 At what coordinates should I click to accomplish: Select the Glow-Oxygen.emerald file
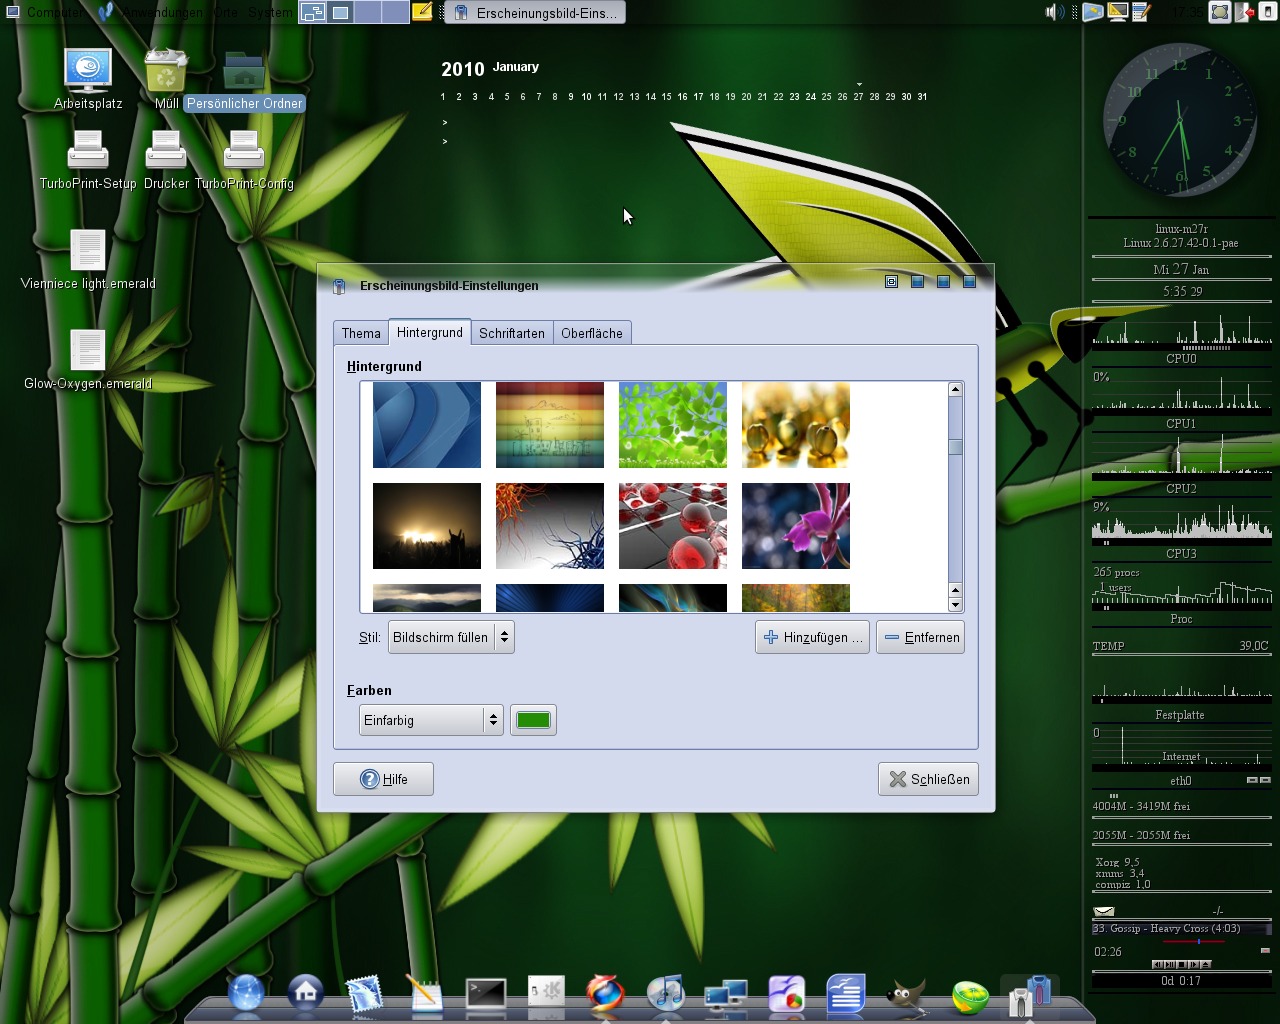(x=88, y=360)
